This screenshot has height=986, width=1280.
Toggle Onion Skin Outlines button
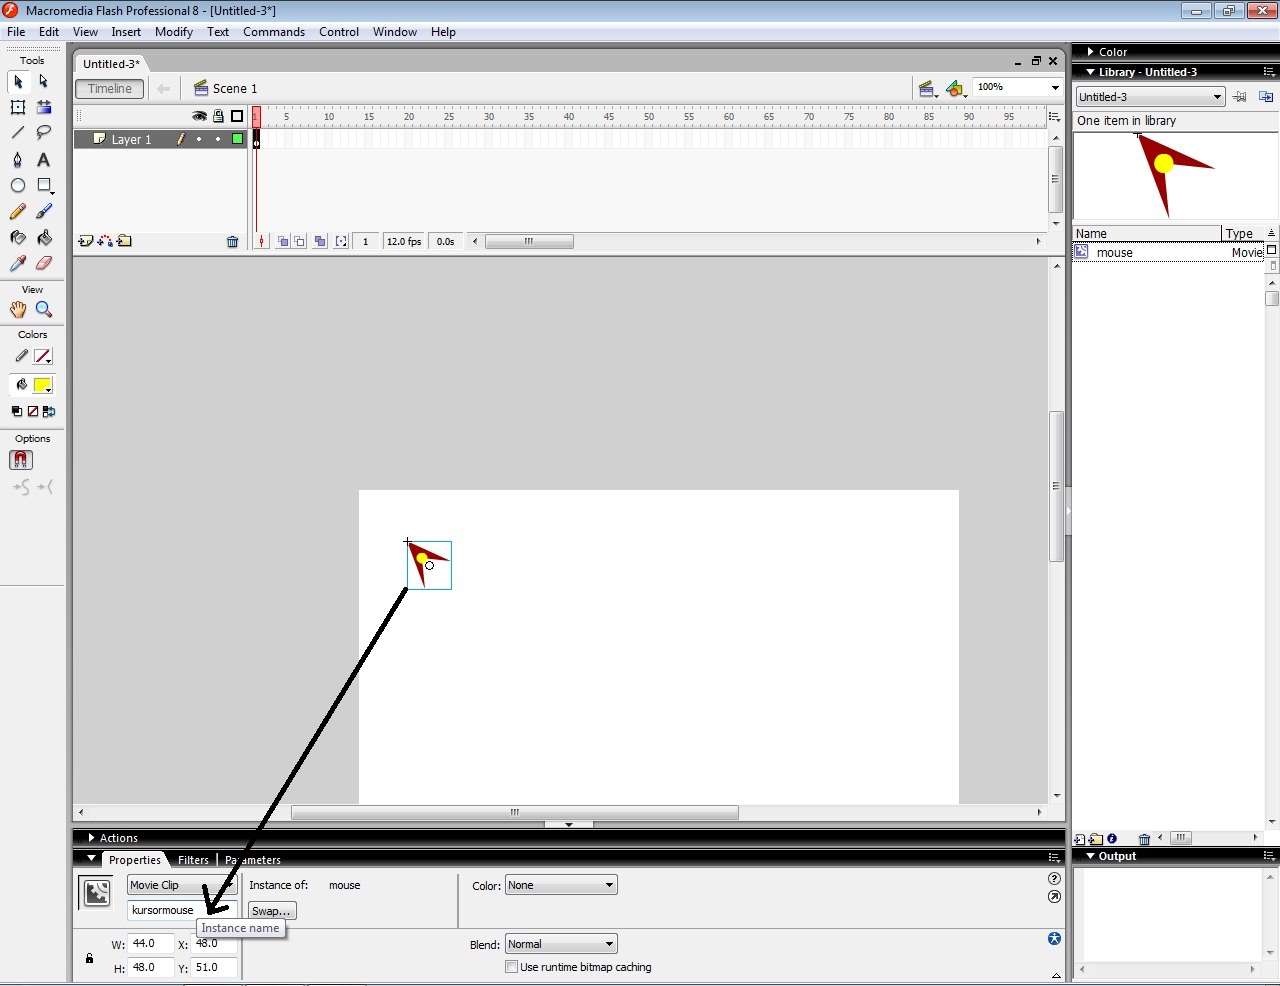coord(300,242)
